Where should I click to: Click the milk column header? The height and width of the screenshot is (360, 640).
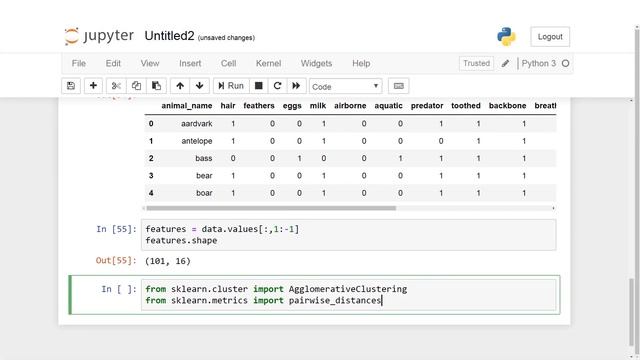(x=318, y=106)
